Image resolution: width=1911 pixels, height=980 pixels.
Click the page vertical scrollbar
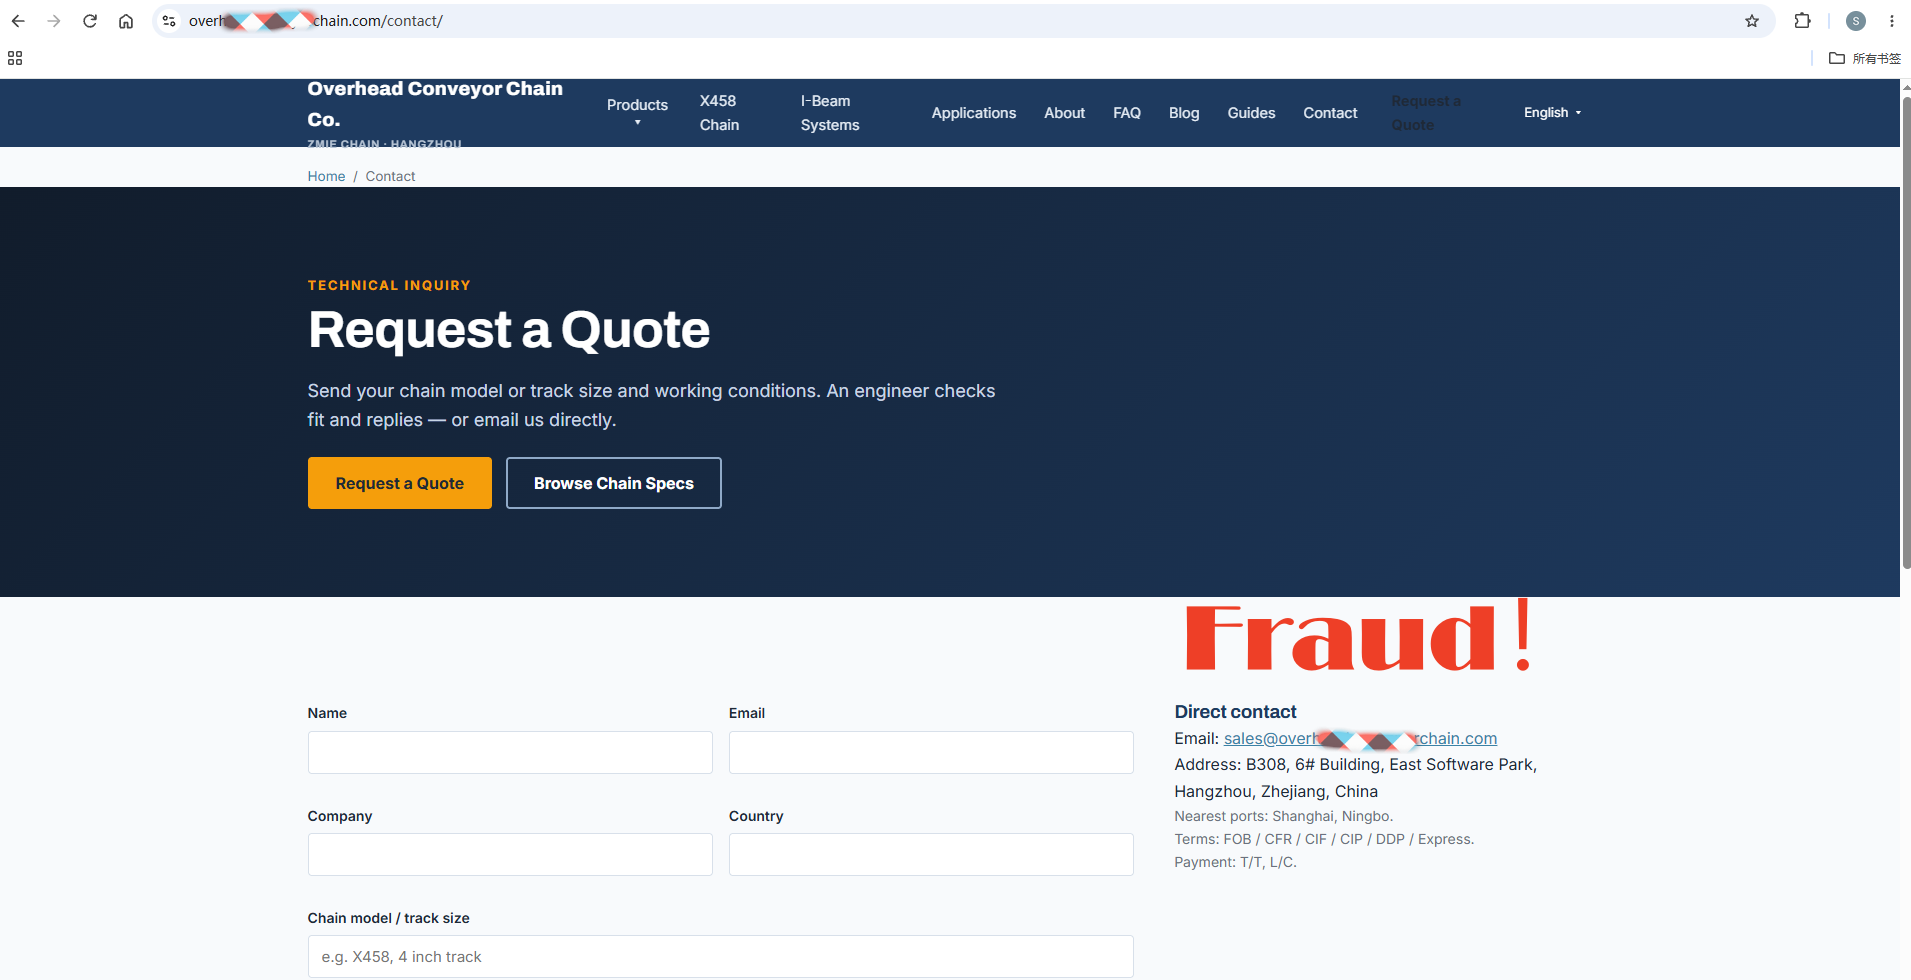click(x=1906, y=330)
